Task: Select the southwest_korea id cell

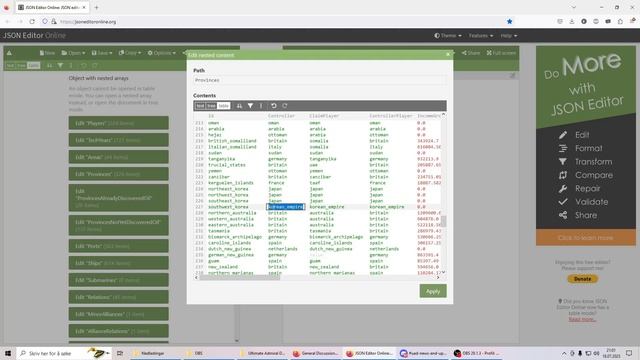Action: pos(228,207)
